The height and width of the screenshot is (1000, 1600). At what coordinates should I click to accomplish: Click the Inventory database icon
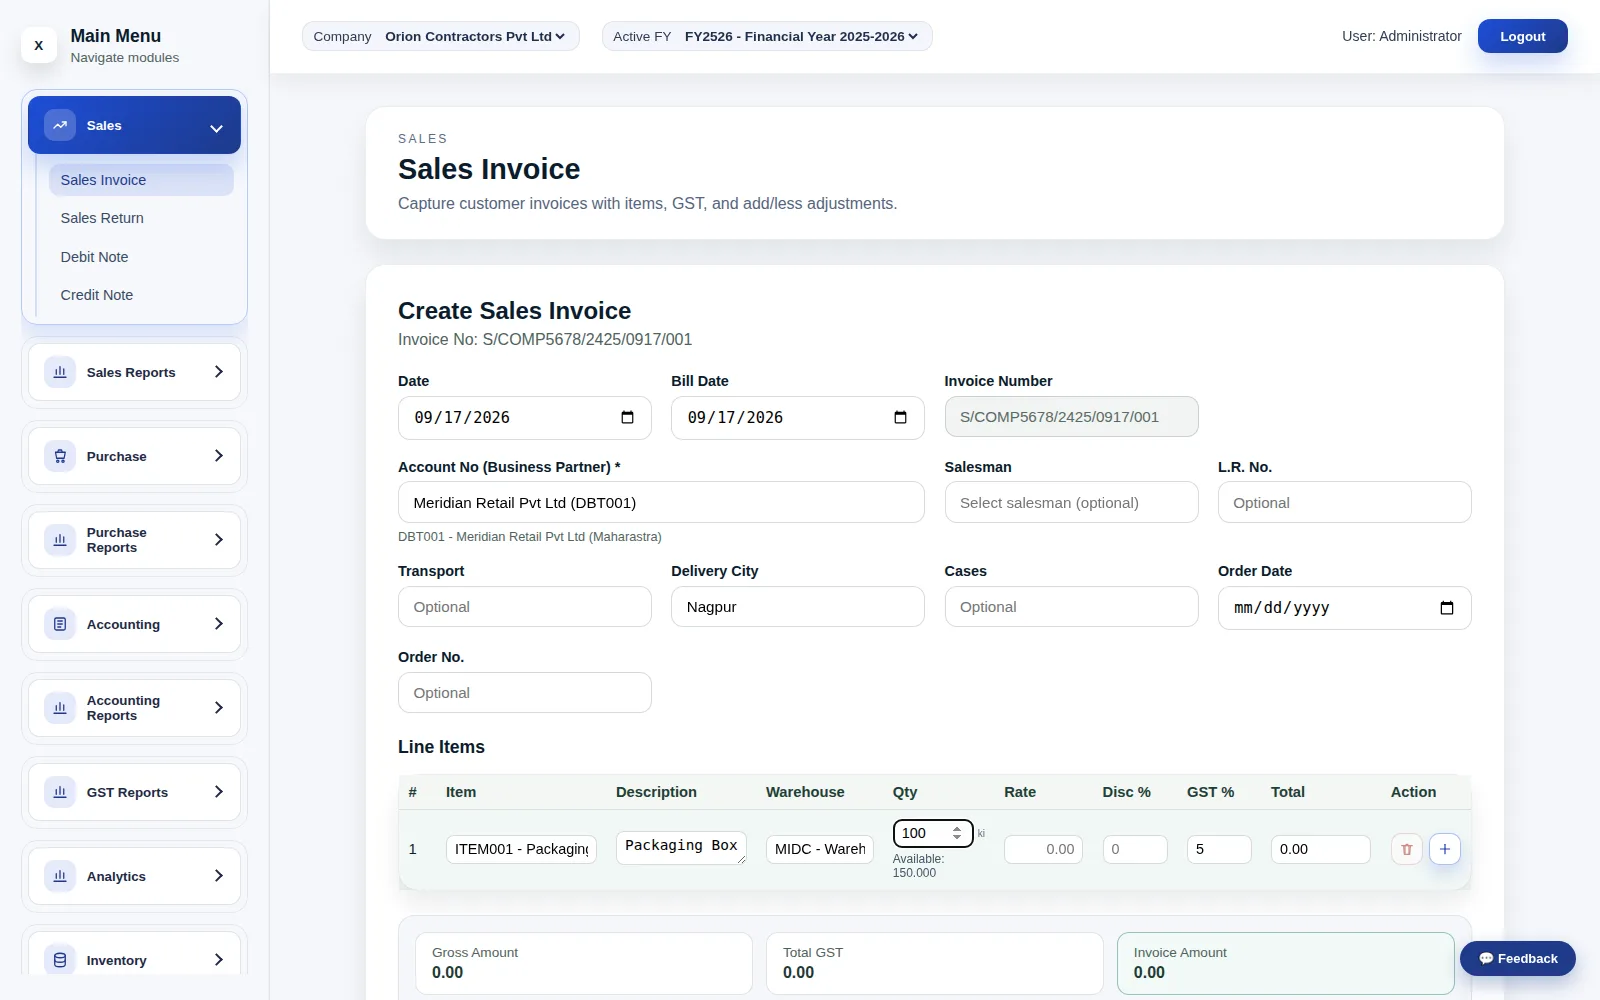[x=60, y=960]
